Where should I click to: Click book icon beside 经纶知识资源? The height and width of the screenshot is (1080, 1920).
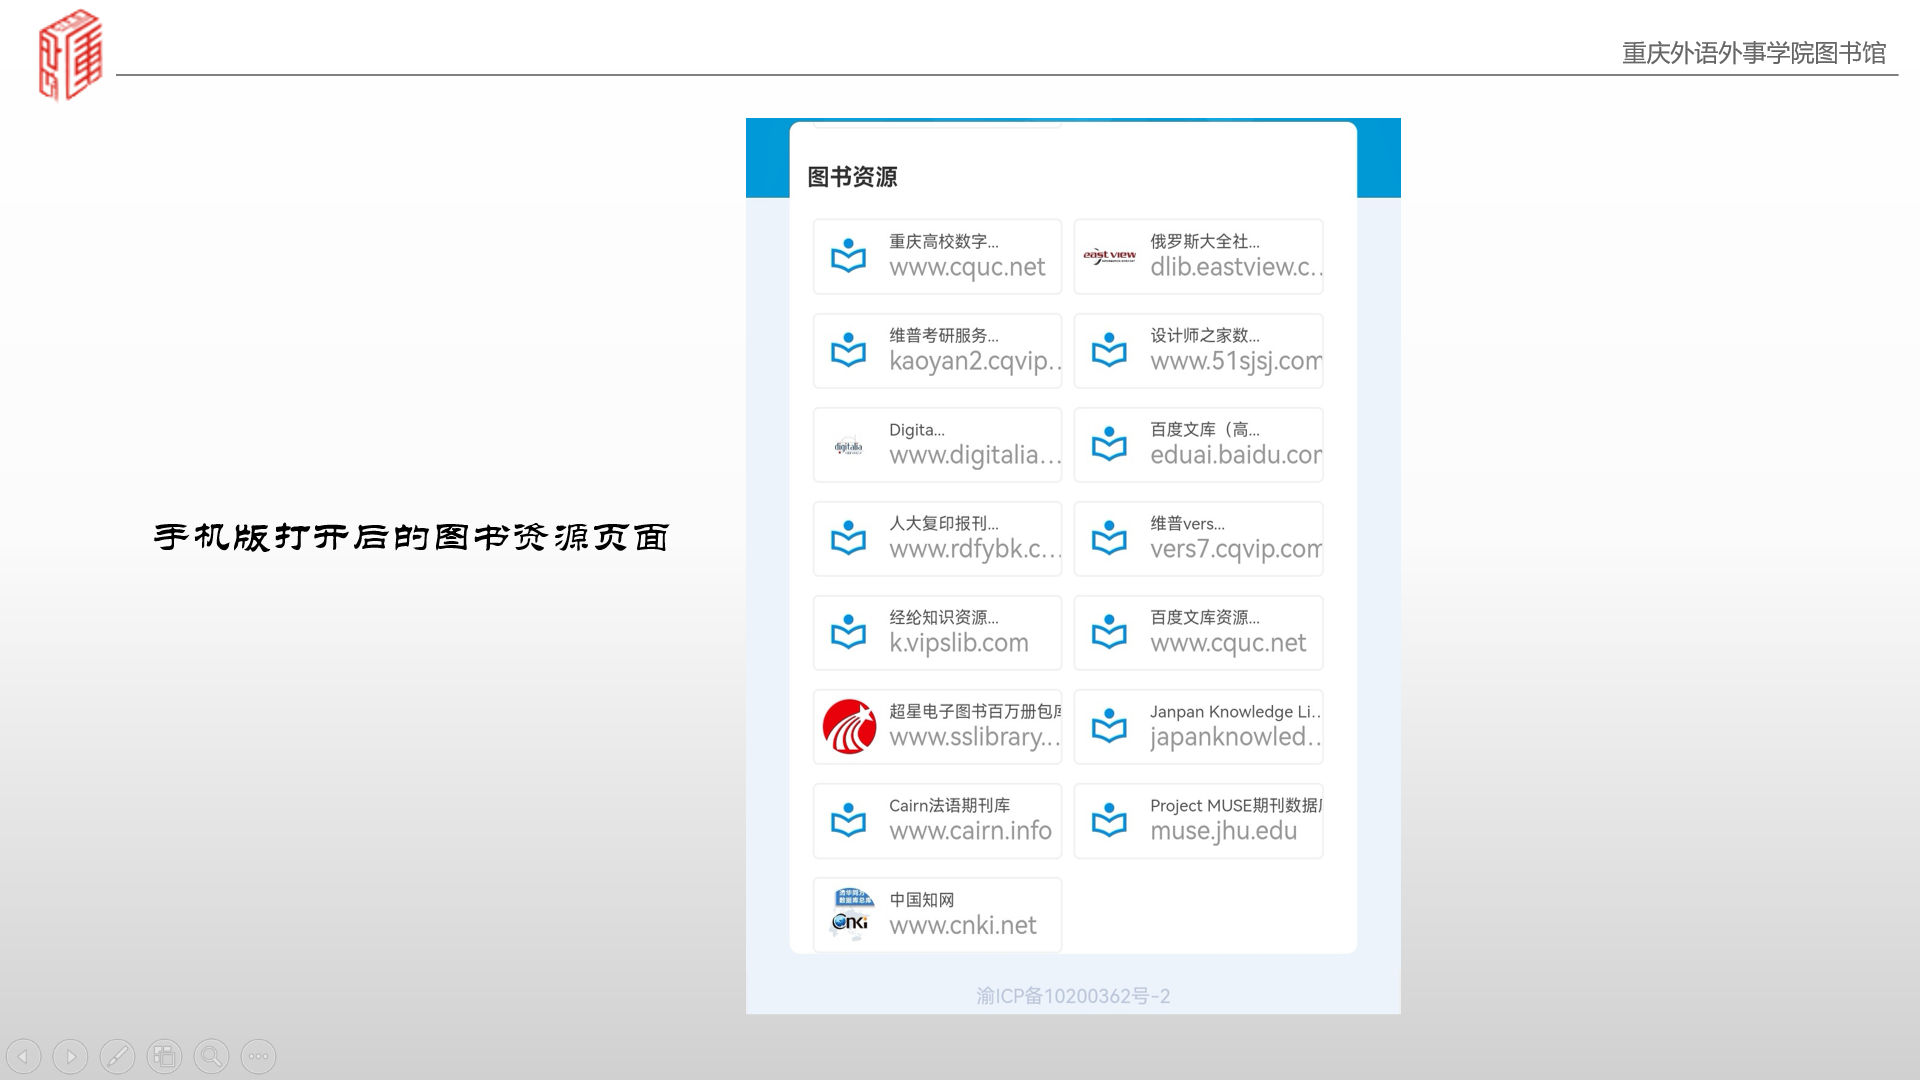(848, 632)
